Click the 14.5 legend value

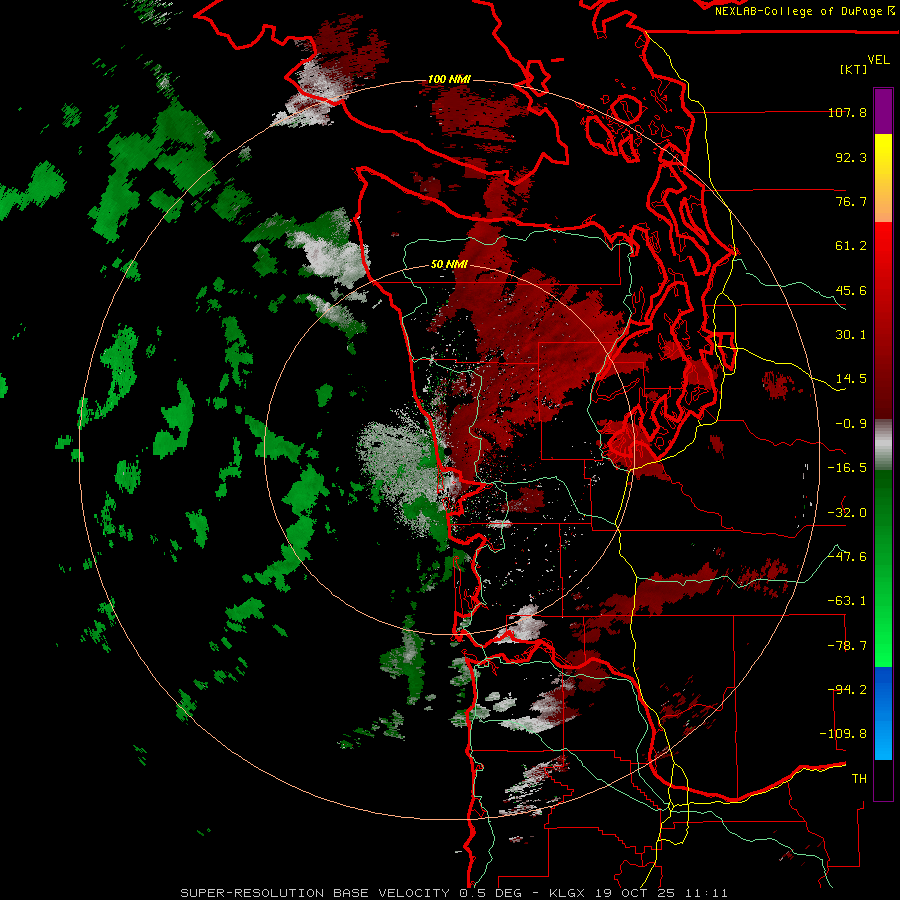(851, 379)
